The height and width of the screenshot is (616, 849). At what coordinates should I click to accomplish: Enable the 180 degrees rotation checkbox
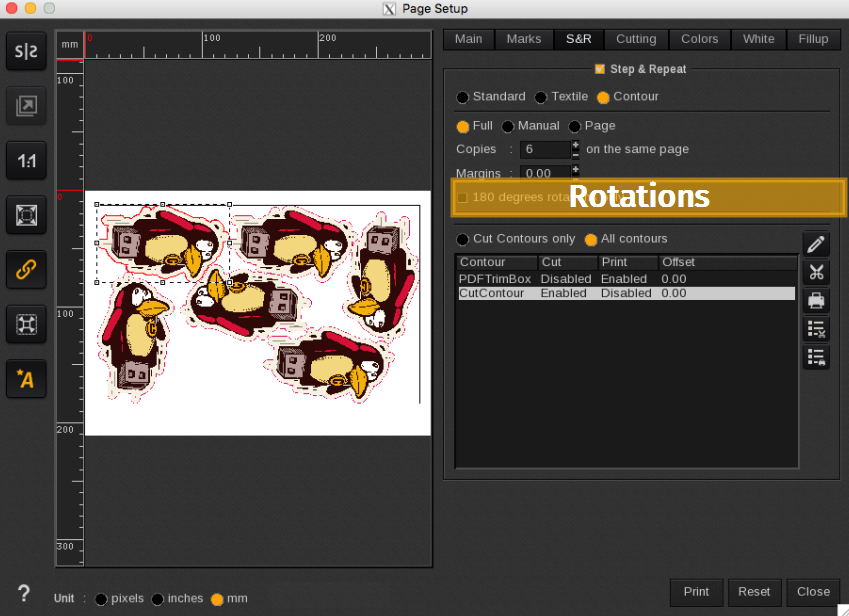point(462,198)
